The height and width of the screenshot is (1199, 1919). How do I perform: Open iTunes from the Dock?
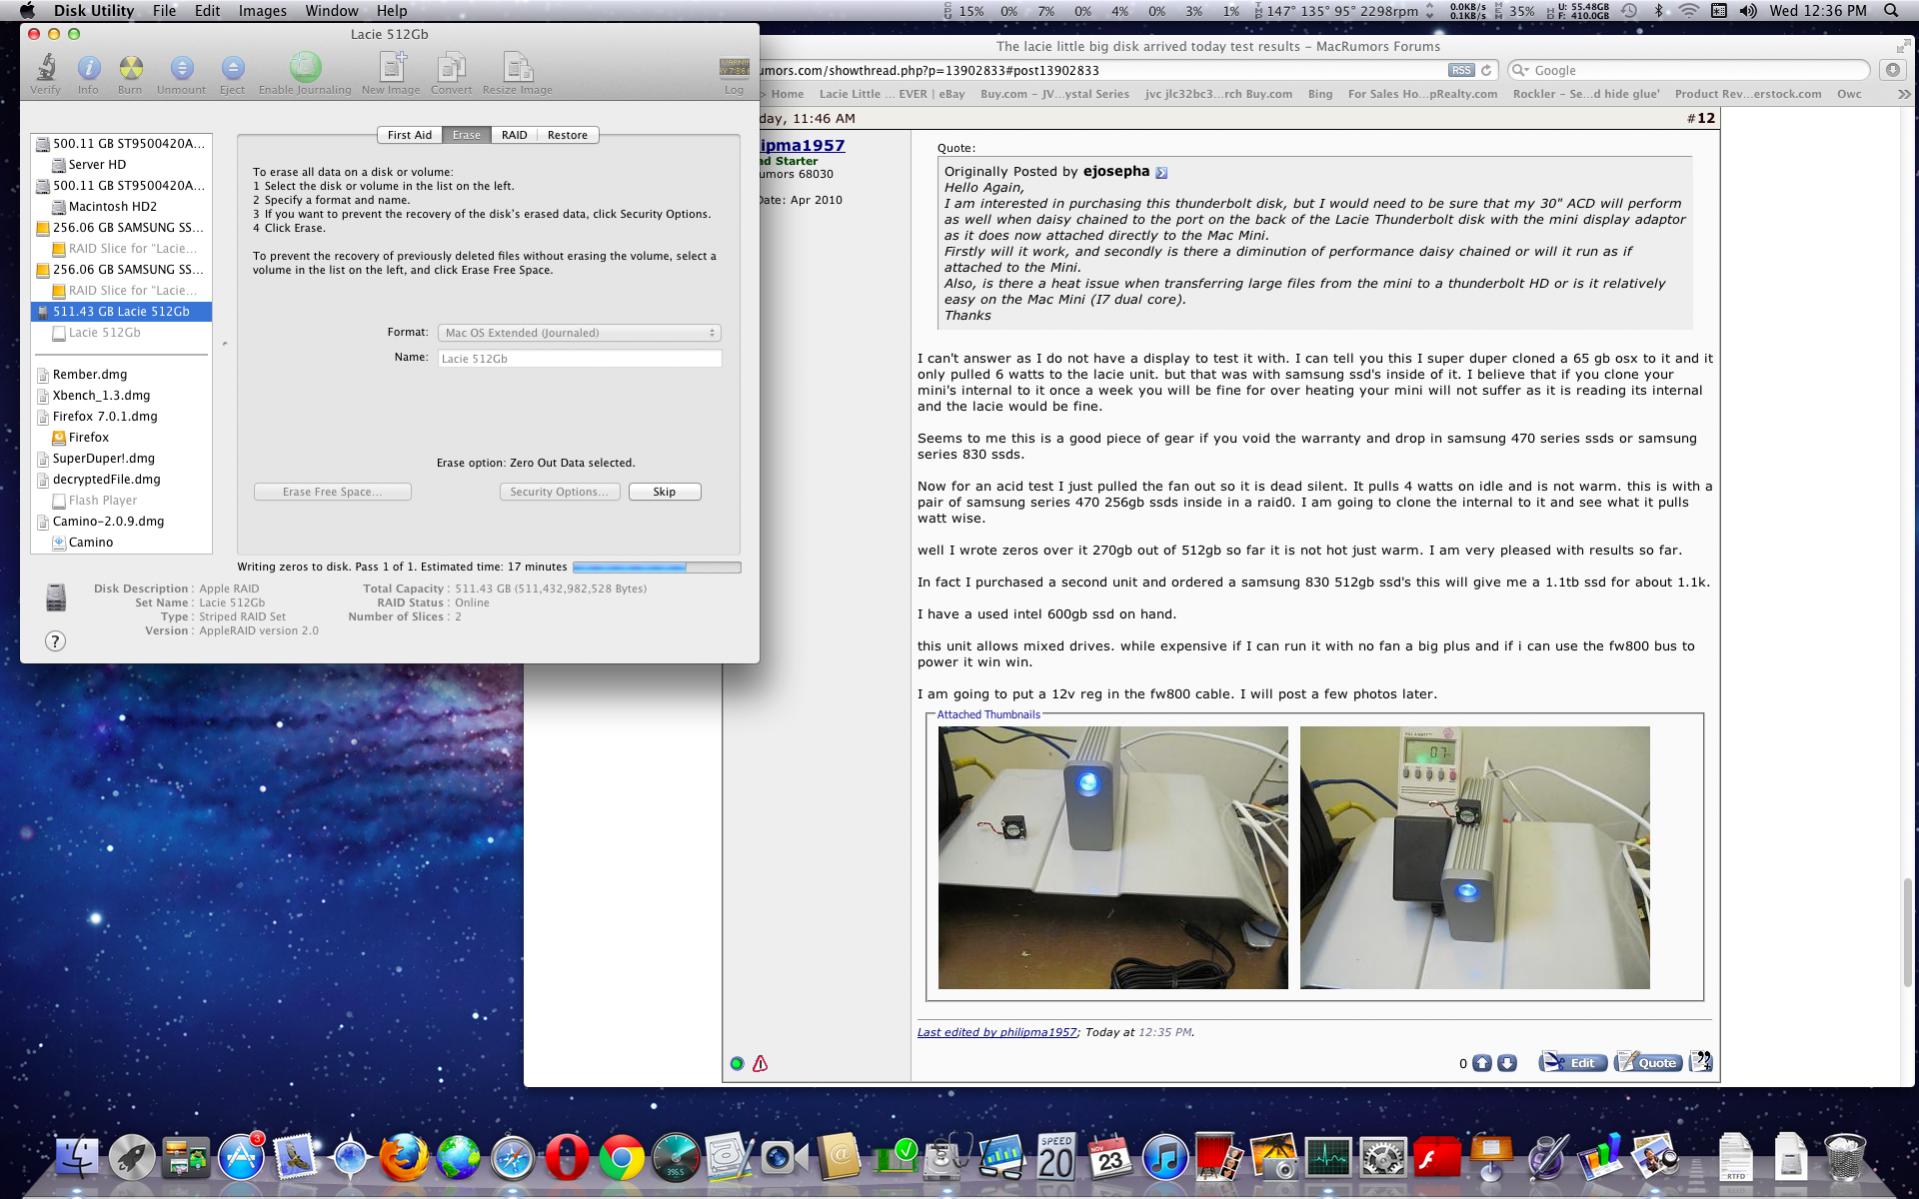point(1164,1158)
